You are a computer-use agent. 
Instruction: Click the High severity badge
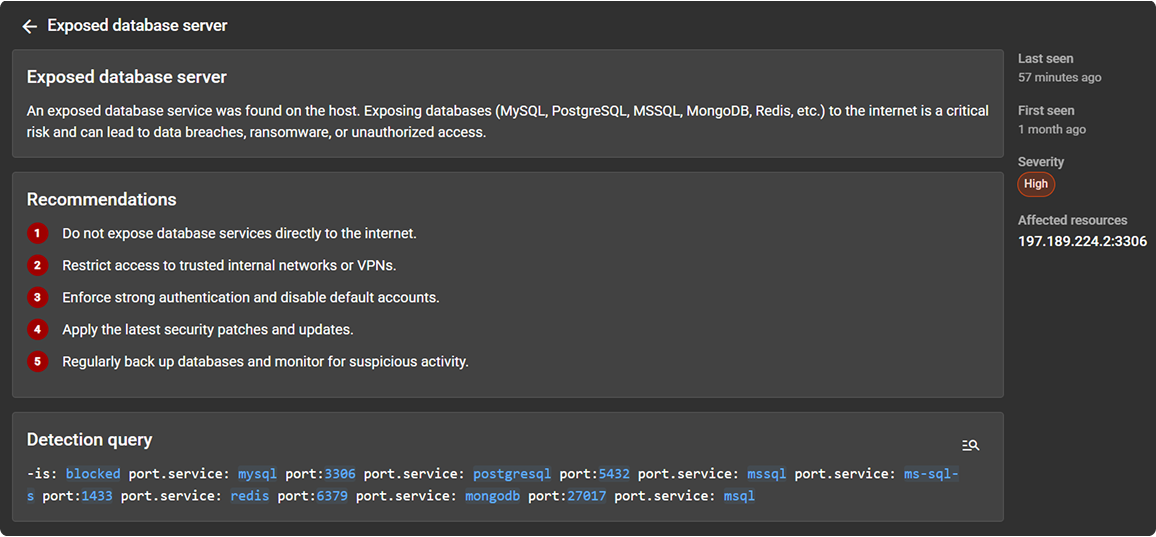tap(1036, 184)
